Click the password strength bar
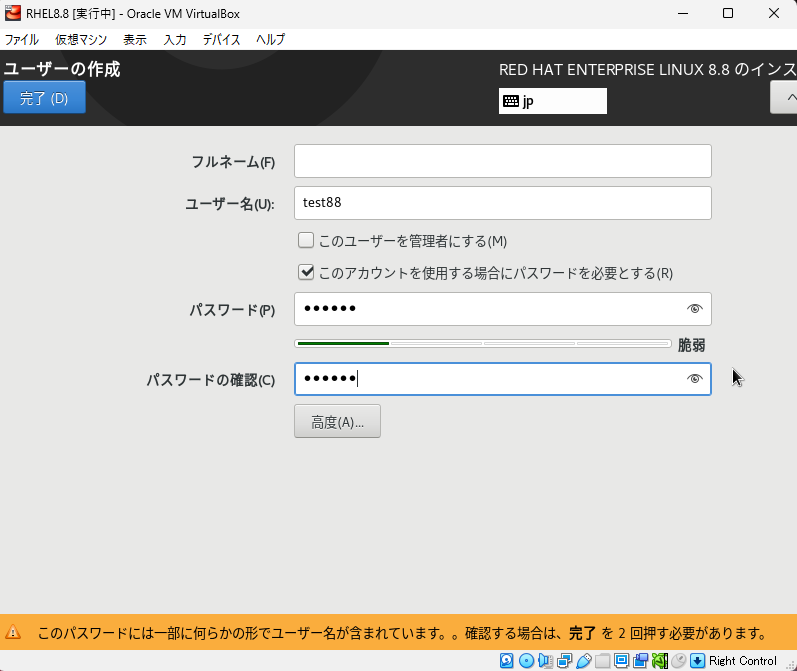This screenshot has width=797, height=671. click(483, 344)
